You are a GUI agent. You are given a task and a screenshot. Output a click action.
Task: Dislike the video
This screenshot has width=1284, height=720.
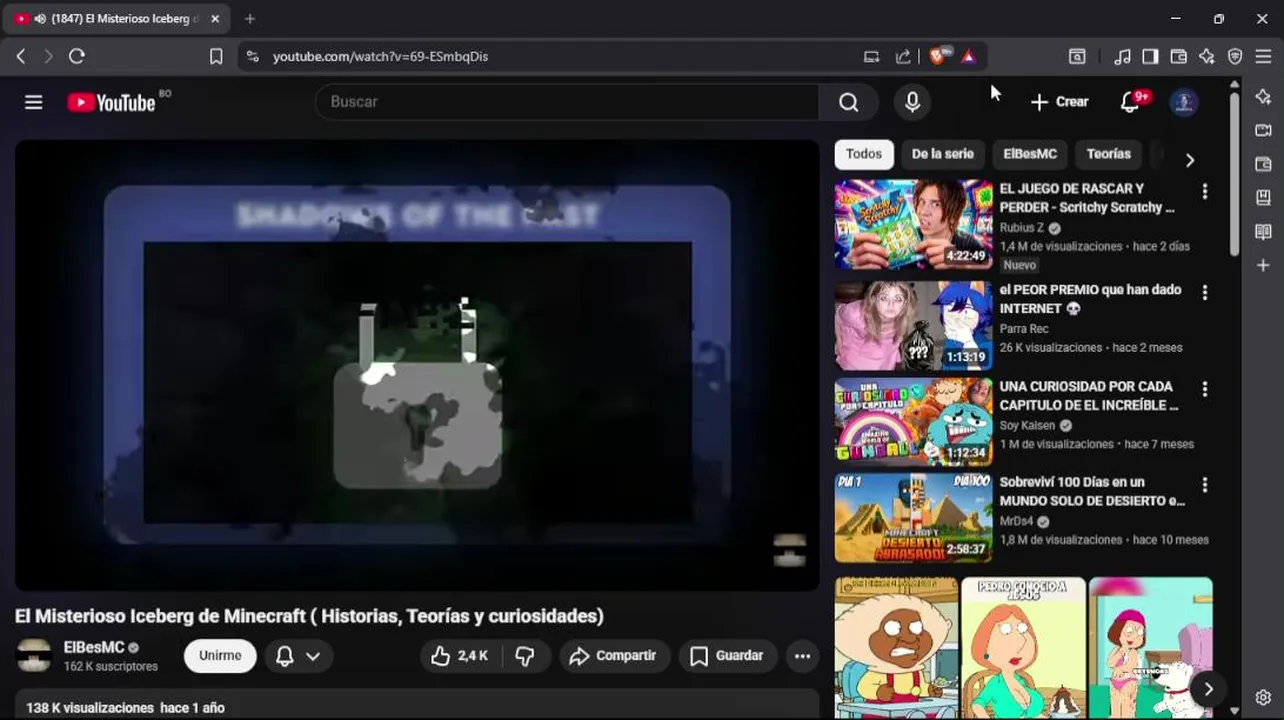click(x=525, y=656)
